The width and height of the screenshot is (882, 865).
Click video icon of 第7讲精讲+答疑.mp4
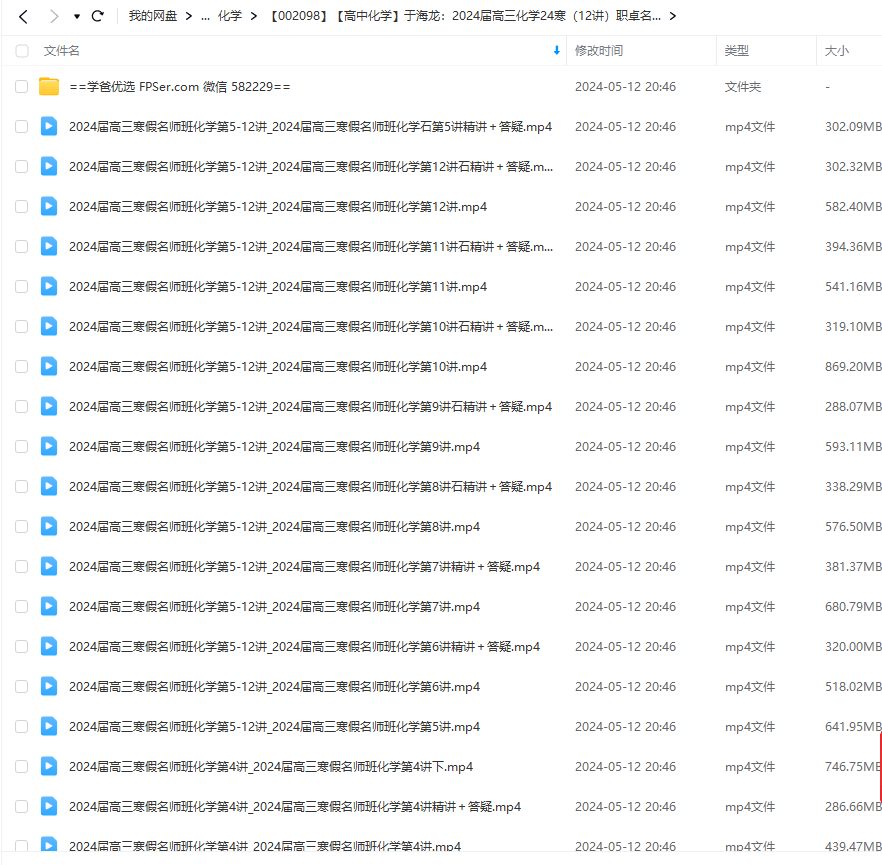tap(49, 565)
